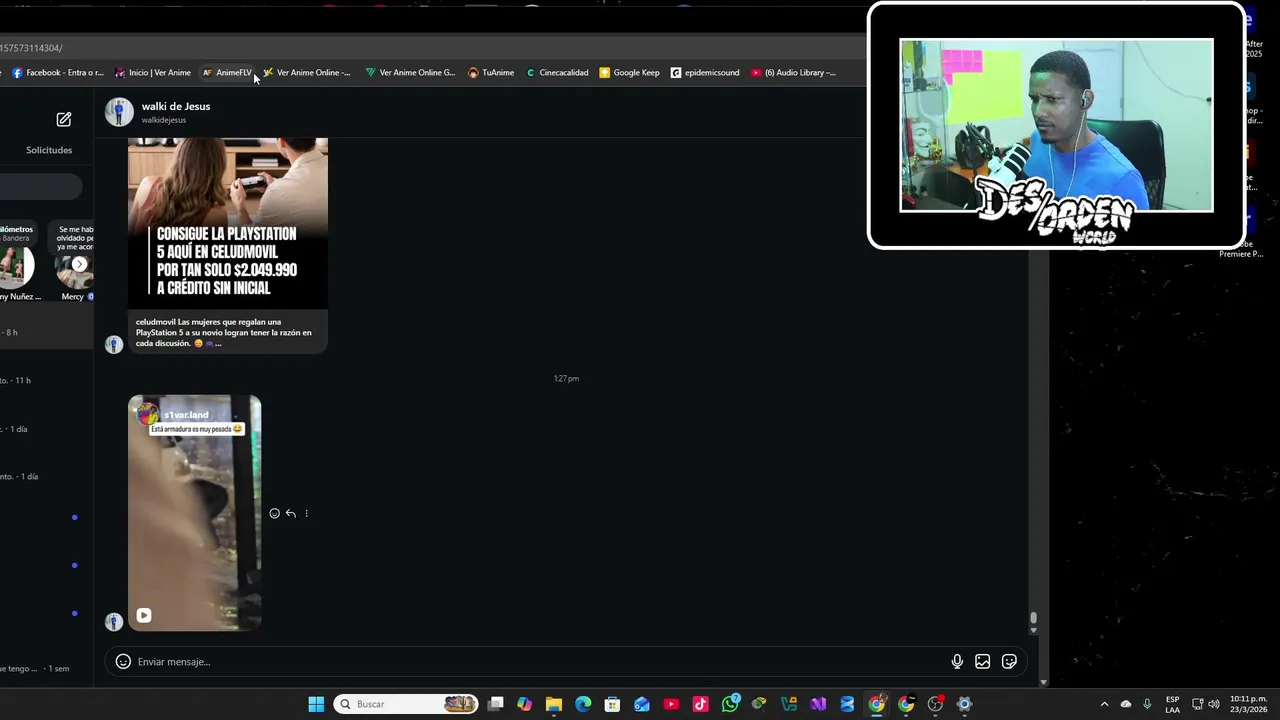Open walki de Jesus profile avatar
The image size is (1280, 720).
(119, 112)
